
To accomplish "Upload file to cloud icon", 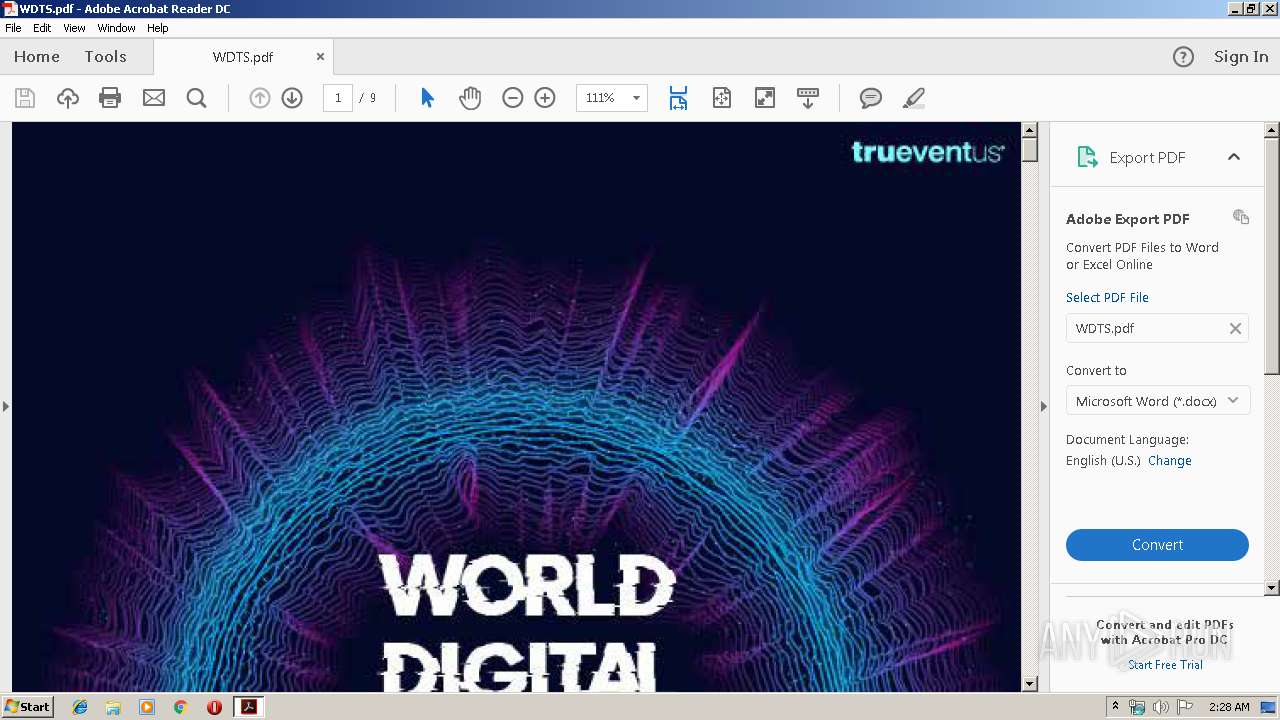I will coord(68,98).
